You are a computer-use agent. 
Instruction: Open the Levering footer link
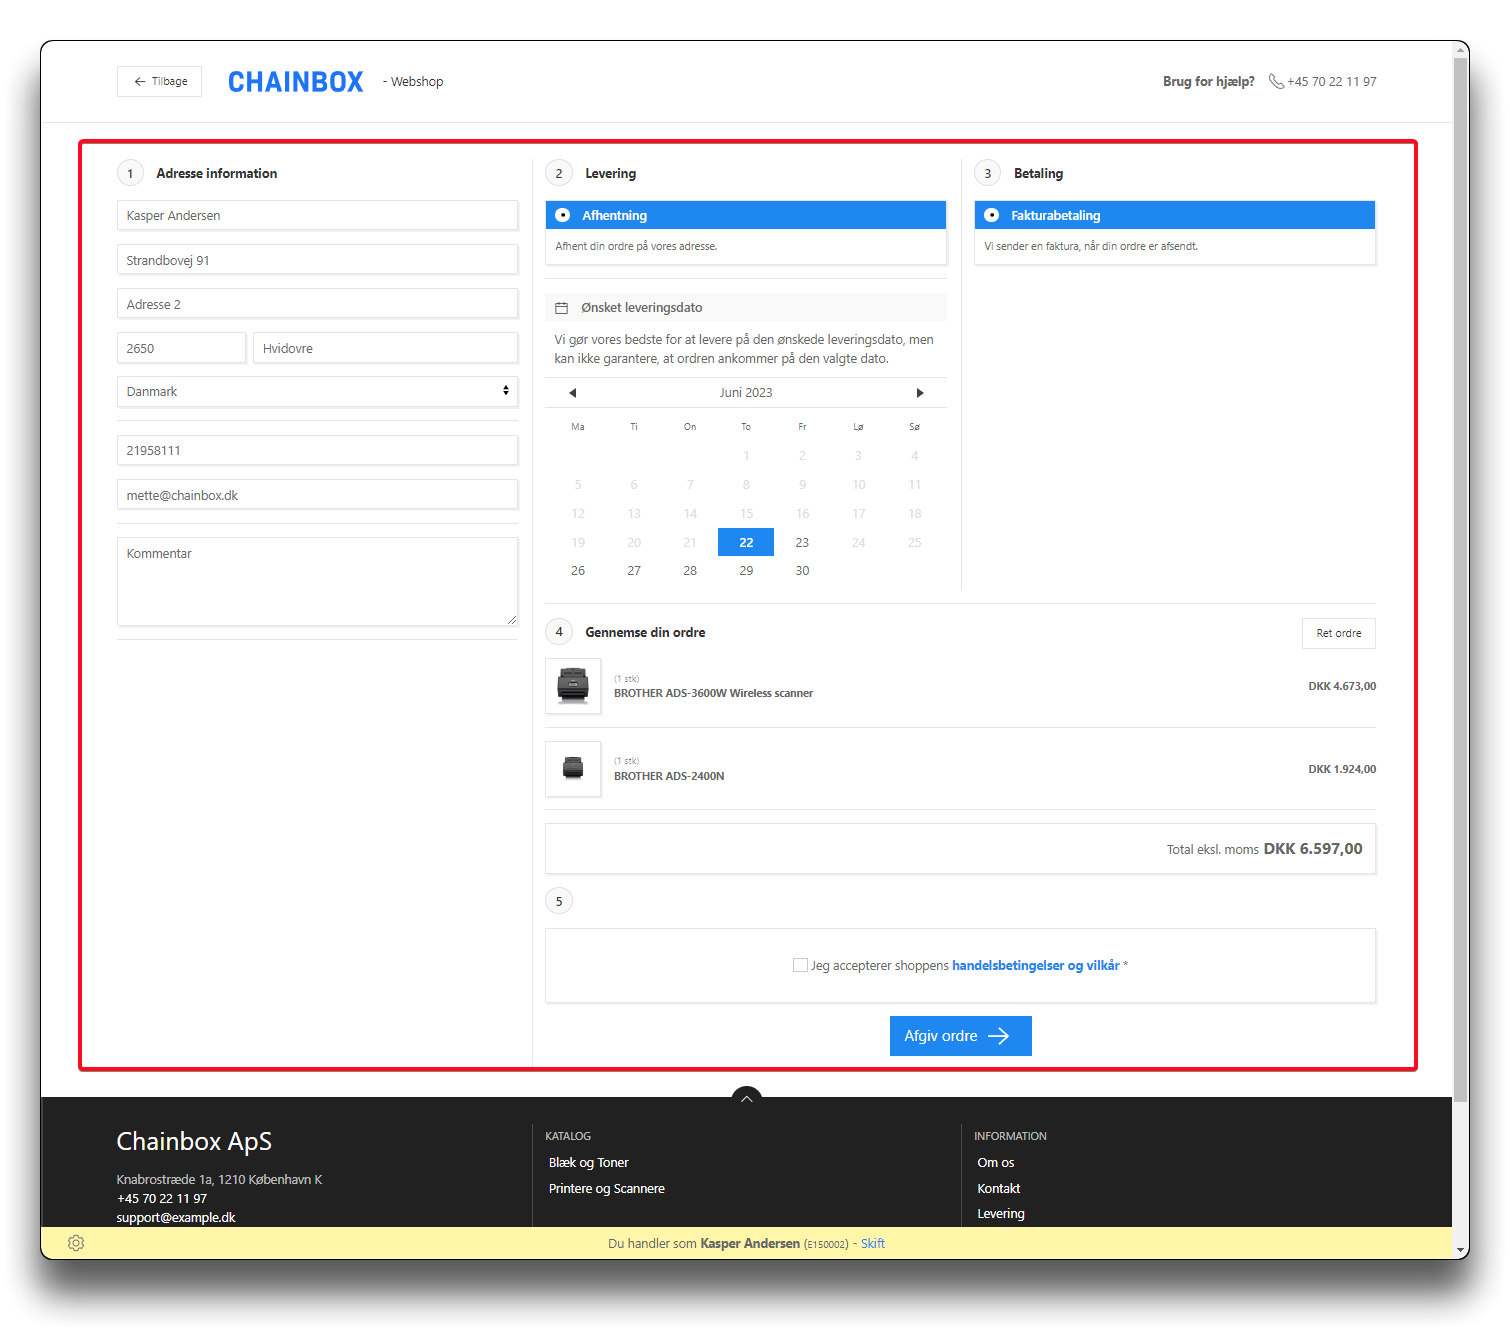[x=1001, y=1214]
